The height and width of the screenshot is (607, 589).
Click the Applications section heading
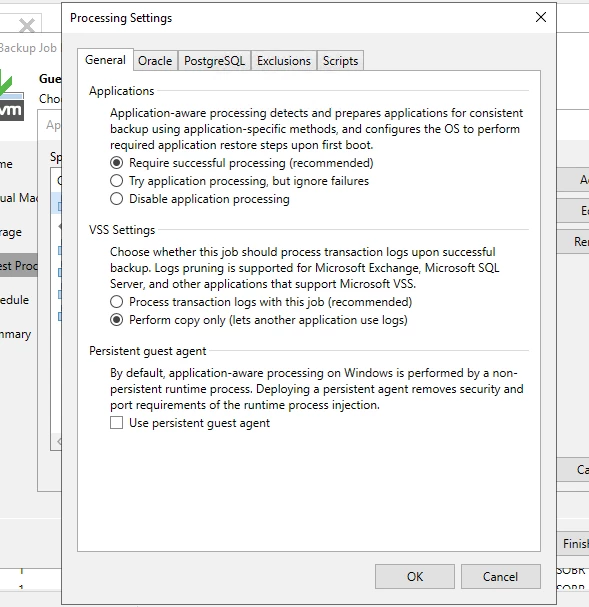point(122,91)
